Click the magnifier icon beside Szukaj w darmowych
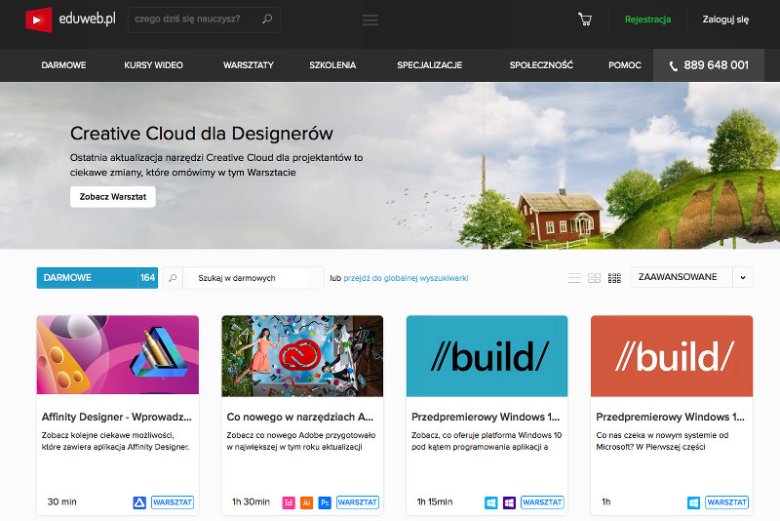The image size is (780, 521). point(173,278)
